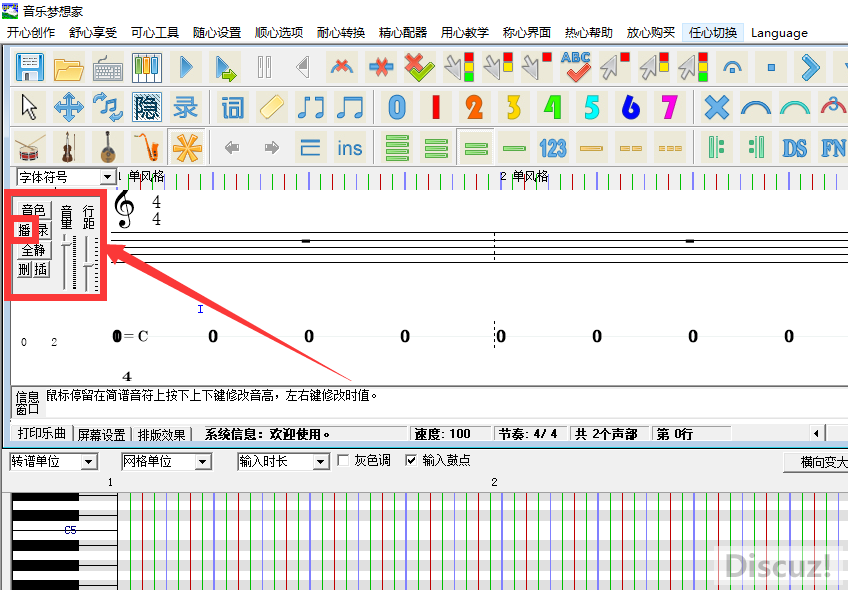Image resolution: width=848 pixels, height=590 pixels.
Task: Select the four-line green staff icon
Action: click(397, 148)
